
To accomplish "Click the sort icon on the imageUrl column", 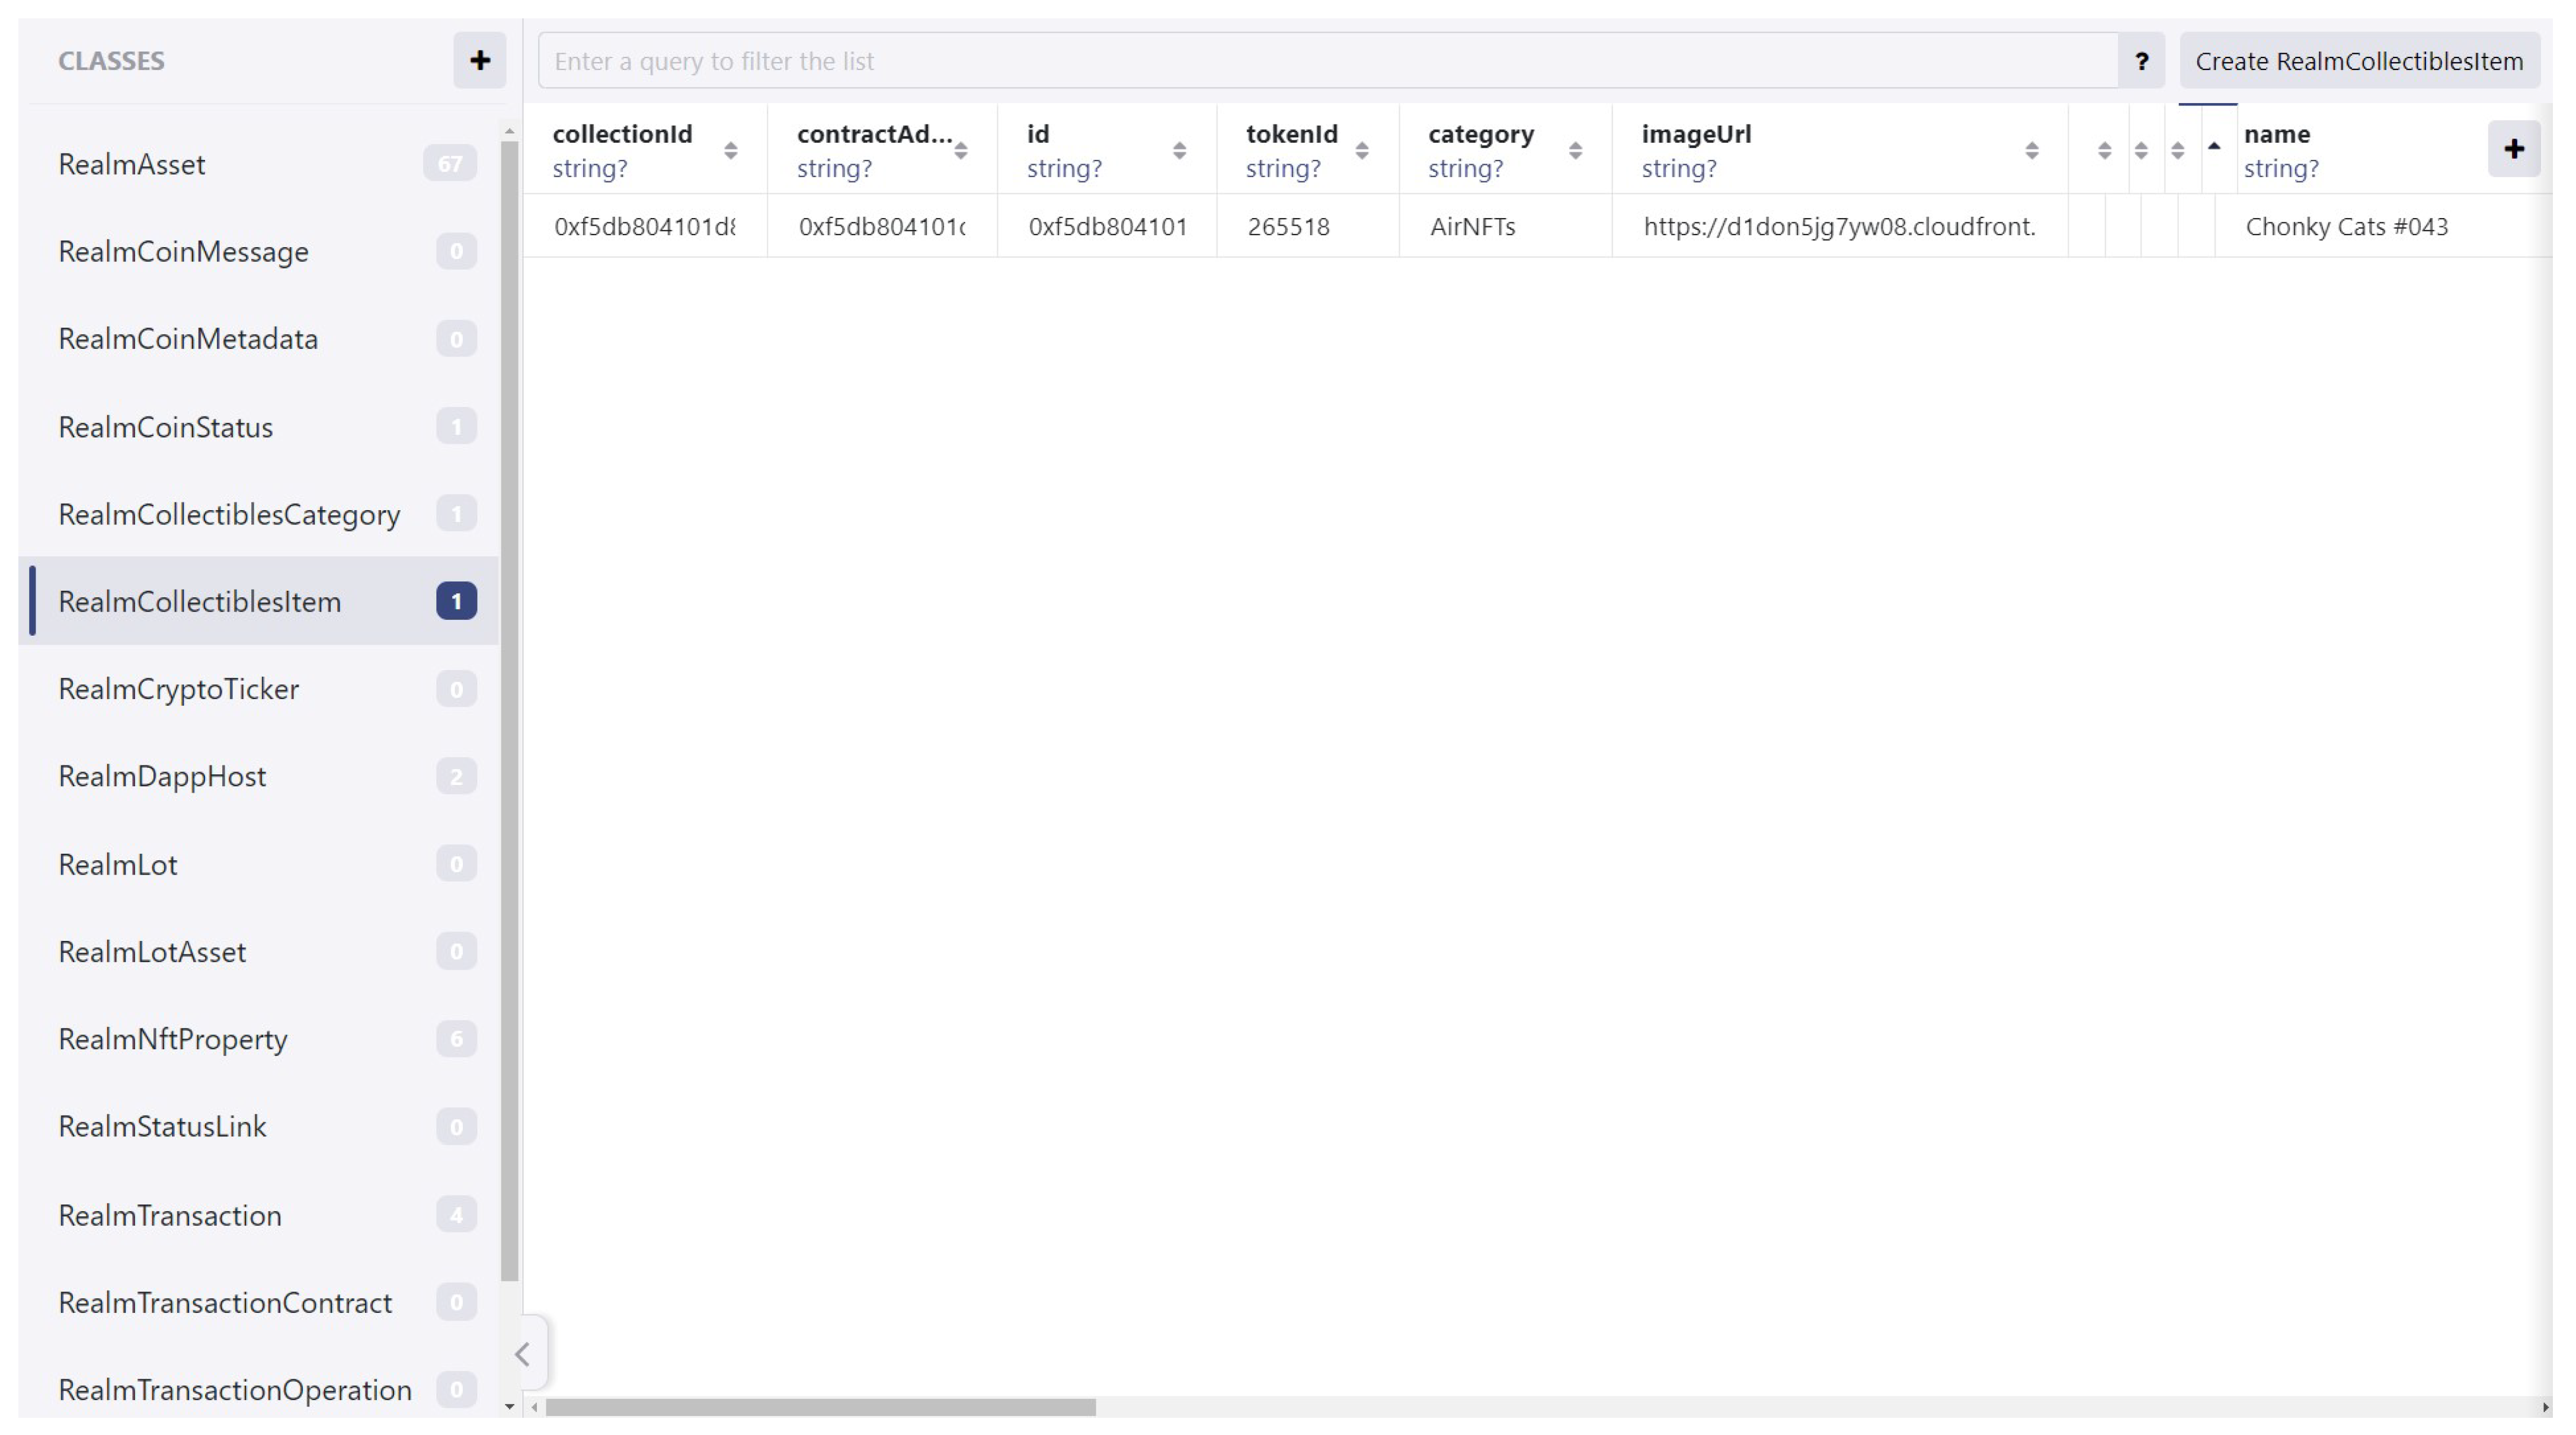I will pyautogui.click(x=2031, y=150).
